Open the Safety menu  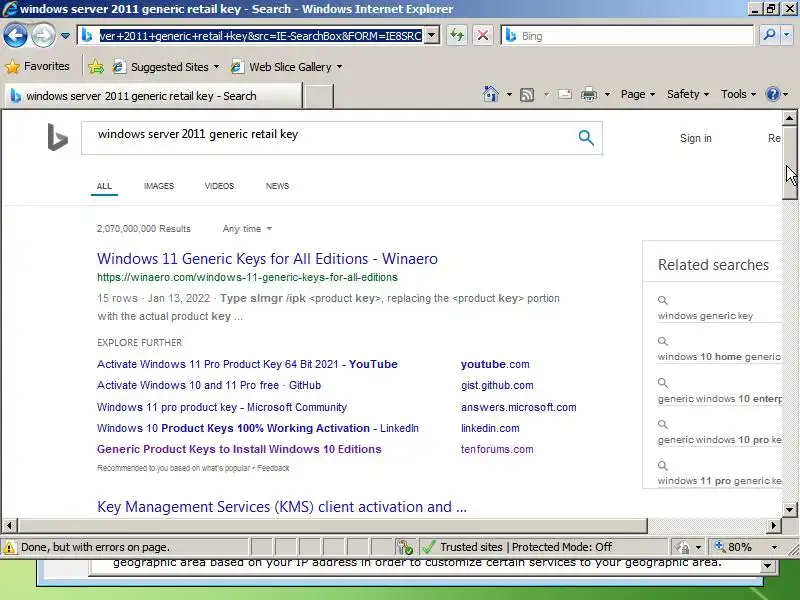click(687, 94)
